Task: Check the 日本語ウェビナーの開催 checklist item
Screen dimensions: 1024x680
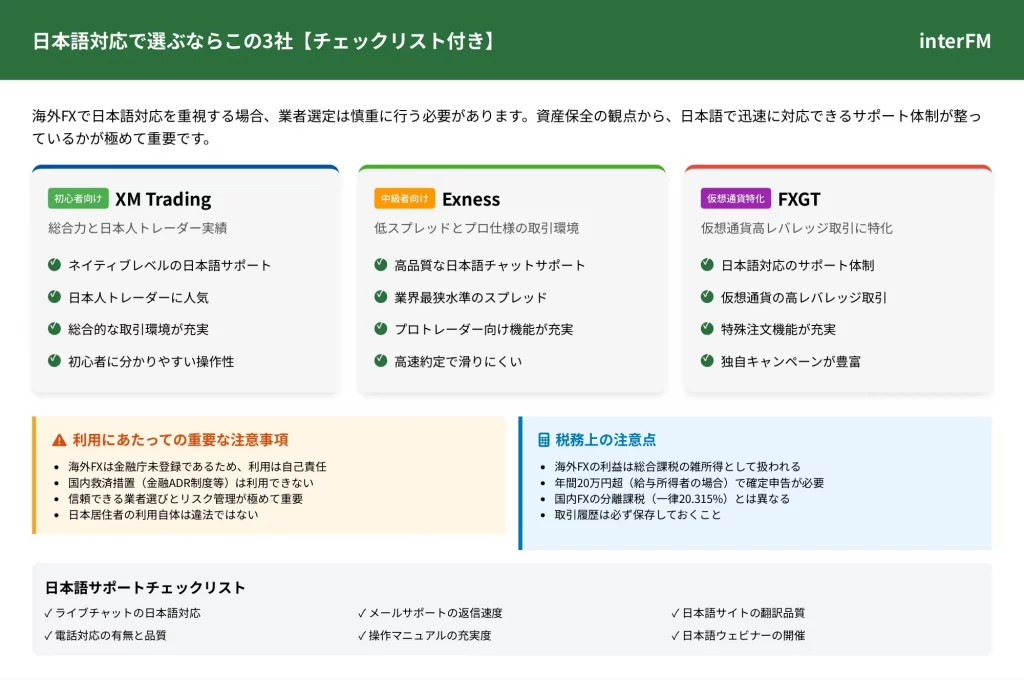Action: coord(737,635)
